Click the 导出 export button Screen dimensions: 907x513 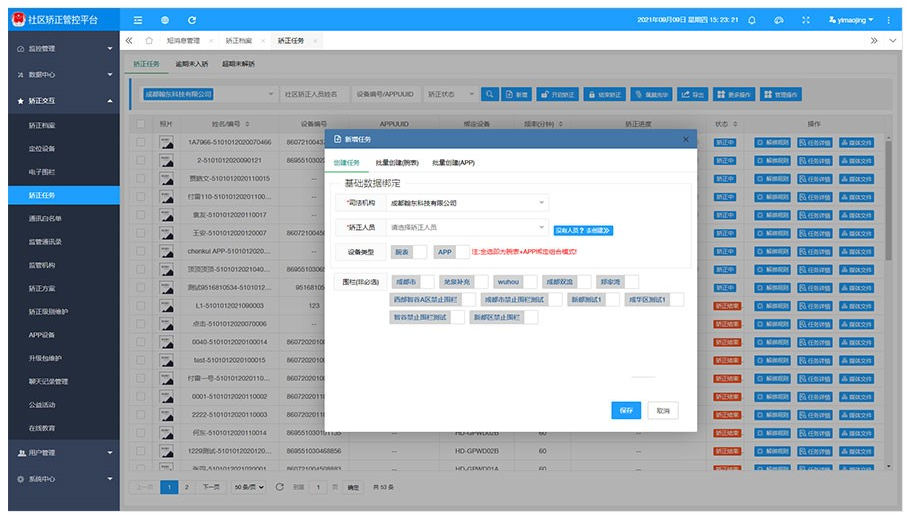(x=692, y=94)
